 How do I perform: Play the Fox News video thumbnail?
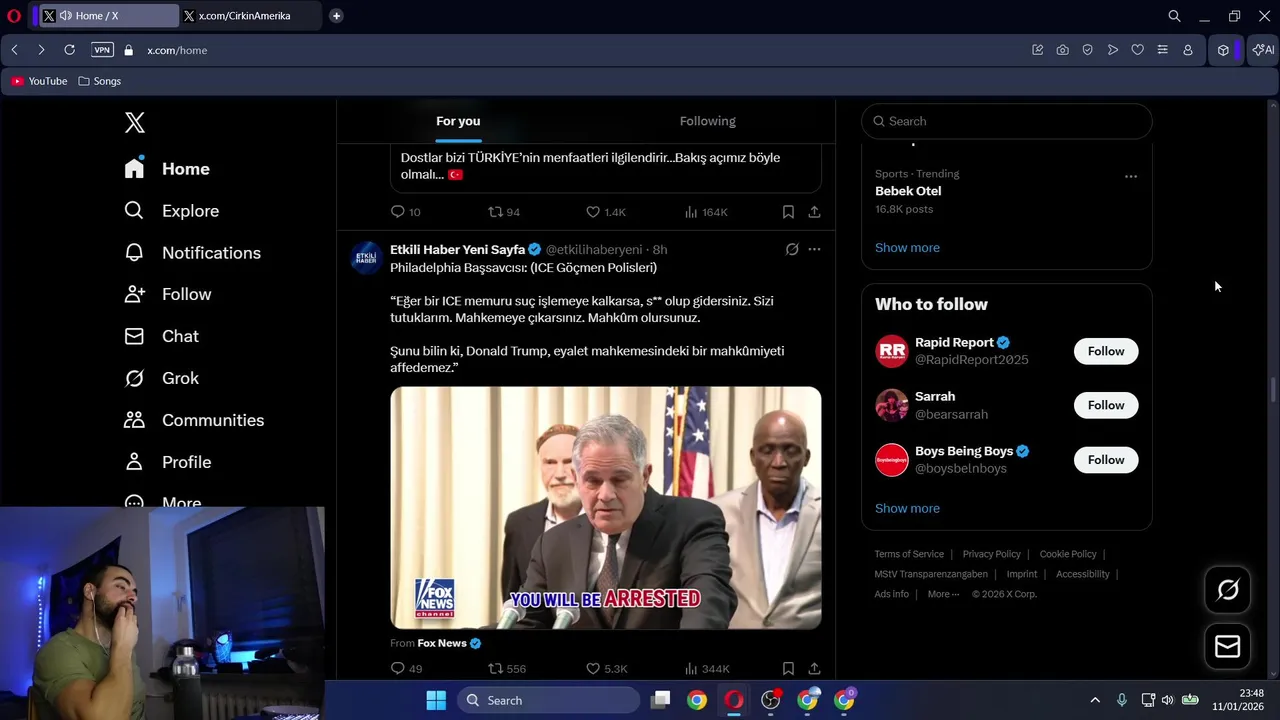coord(606,508)
